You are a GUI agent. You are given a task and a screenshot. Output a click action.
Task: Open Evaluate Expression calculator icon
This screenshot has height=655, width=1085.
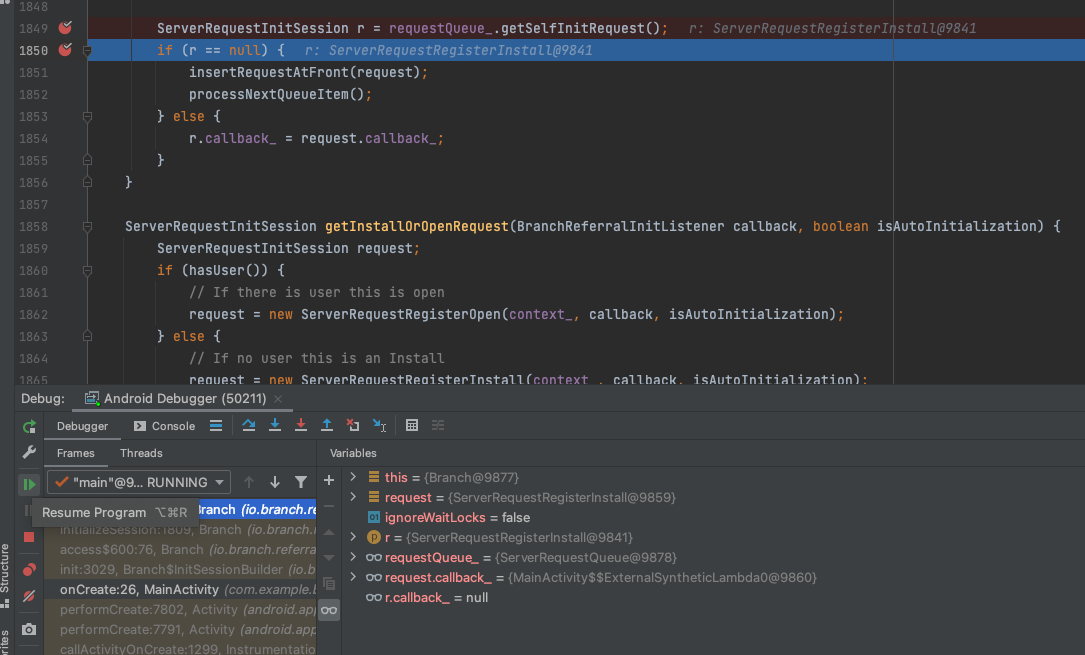[412, 425]
